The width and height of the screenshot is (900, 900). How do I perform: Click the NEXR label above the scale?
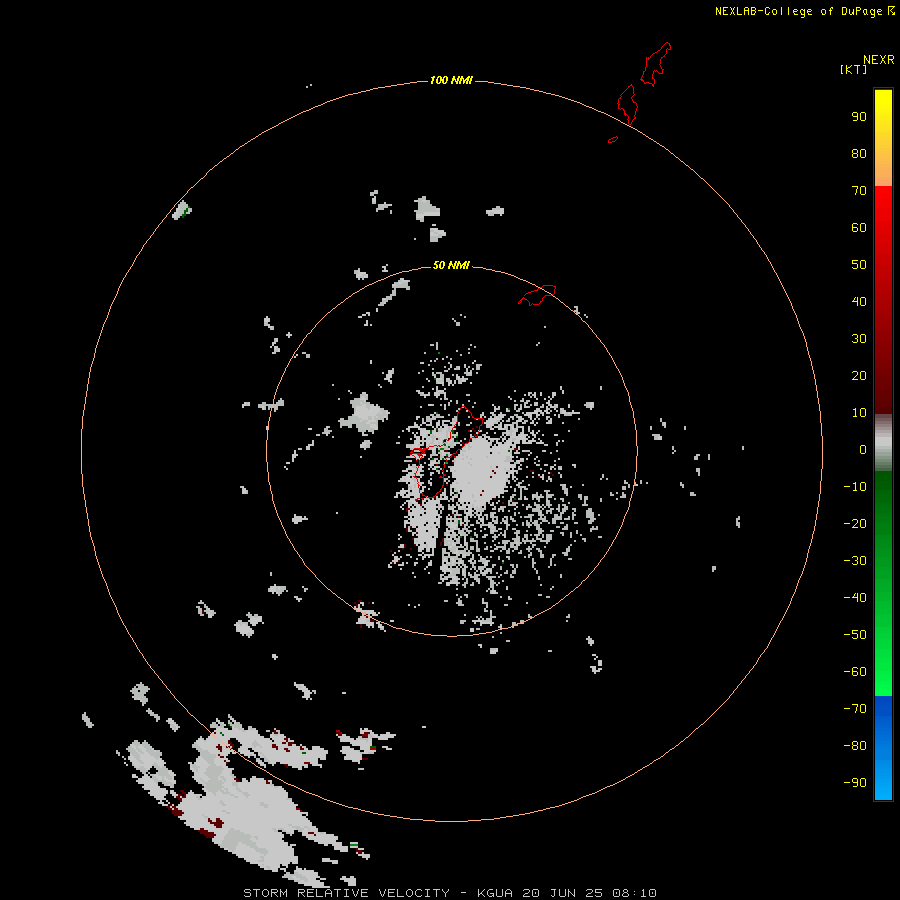tap(878, 60)
